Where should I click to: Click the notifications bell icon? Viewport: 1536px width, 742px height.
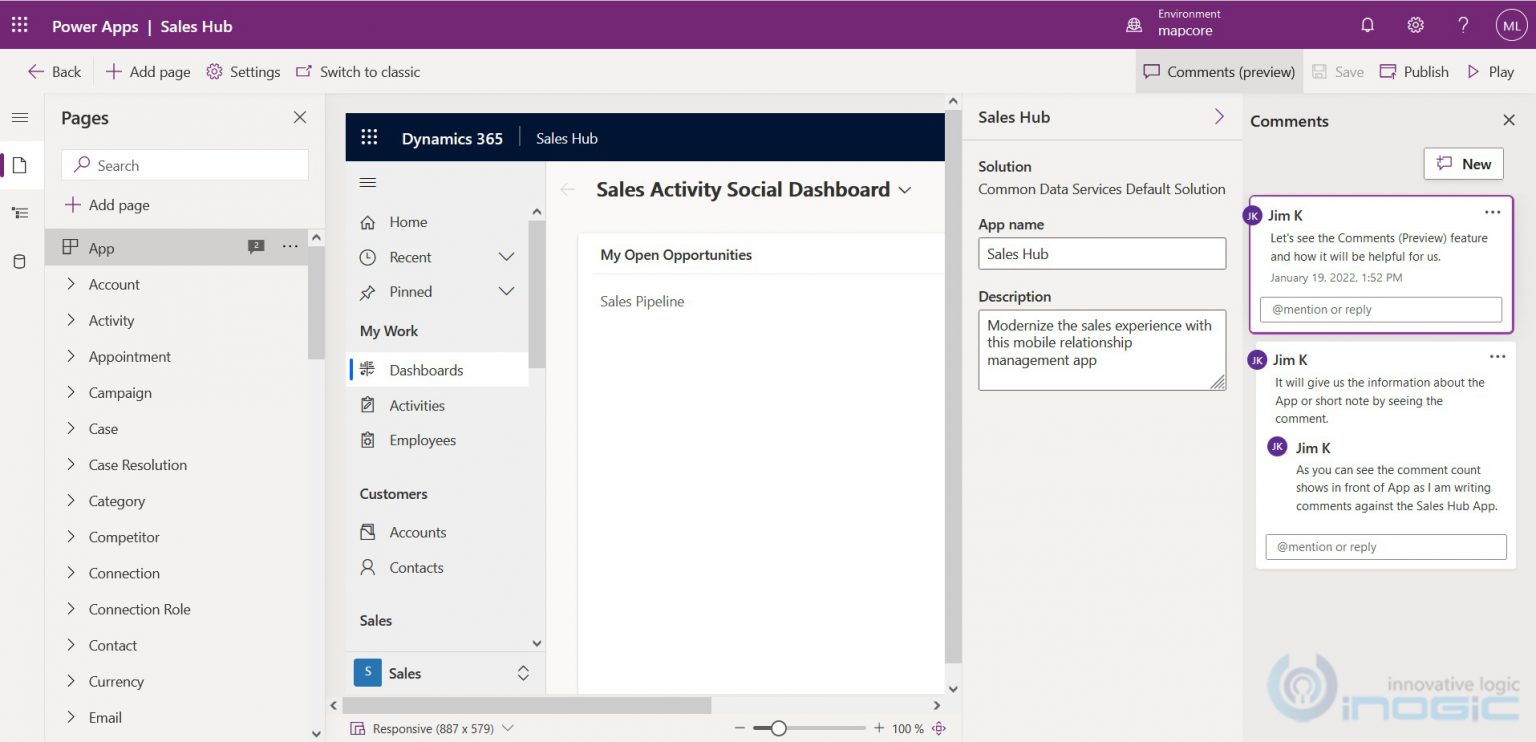coord(1367,25)
